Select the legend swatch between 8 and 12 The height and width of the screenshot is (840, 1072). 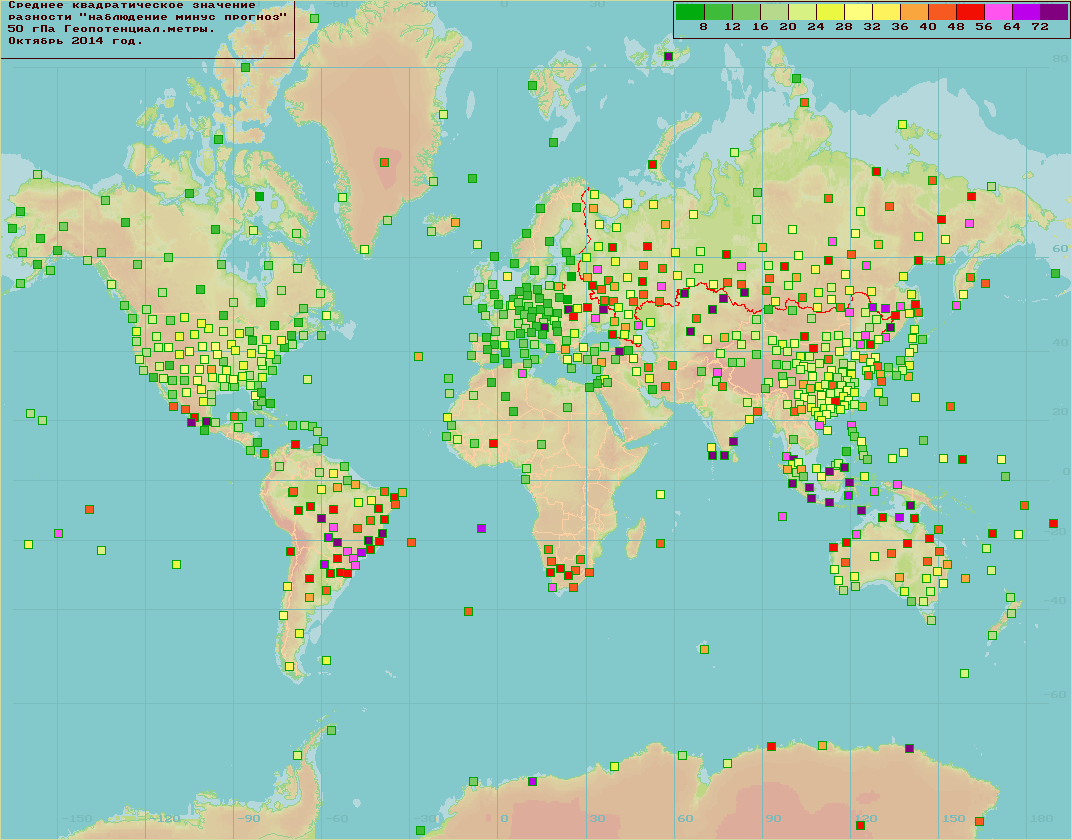[718, 11]
